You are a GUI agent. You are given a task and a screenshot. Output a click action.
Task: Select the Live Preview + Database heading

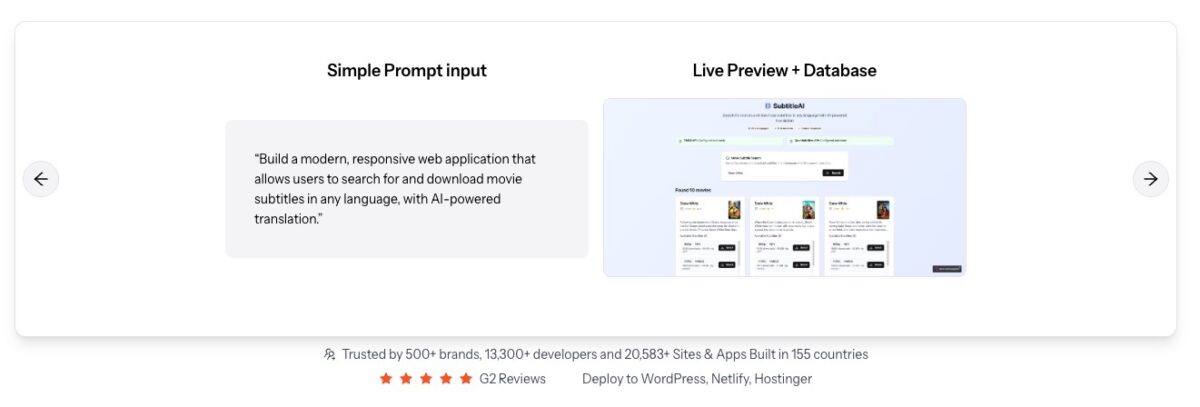(784, 70)
